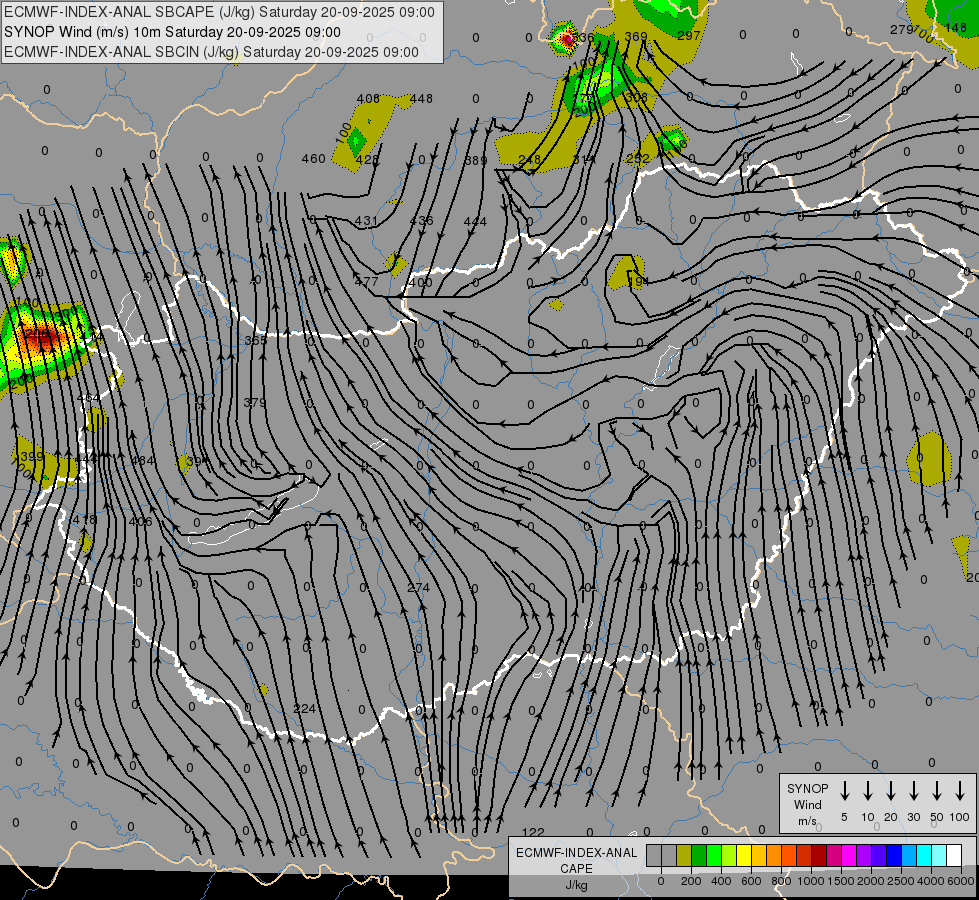Select the 50 m/s wind arrow in legend

point(937,791)
